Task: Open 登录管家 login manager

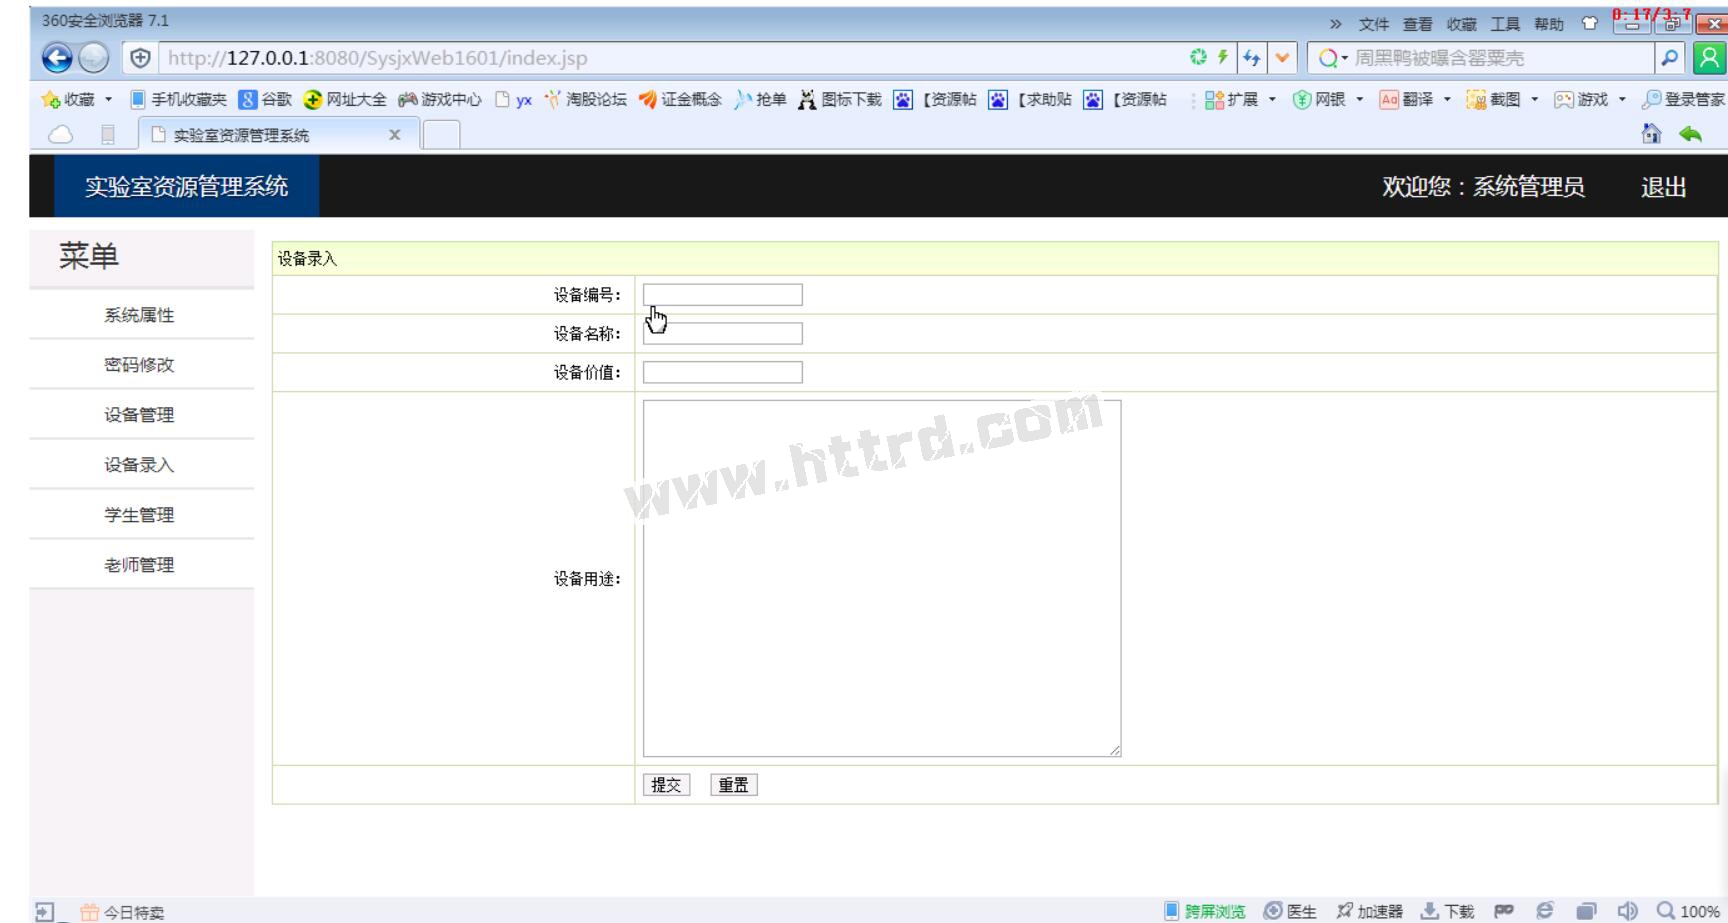Action: click(x=1684, y=99)
